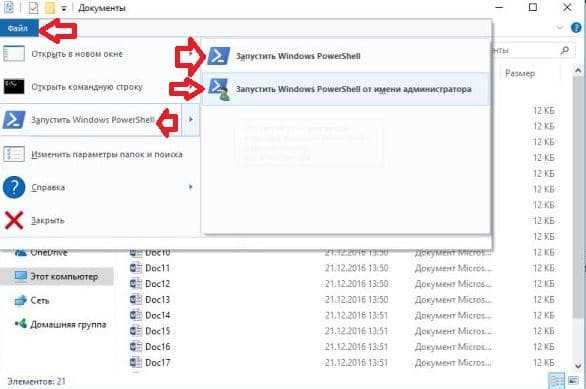Sort by the Размер column header

(x=520, y=74)
